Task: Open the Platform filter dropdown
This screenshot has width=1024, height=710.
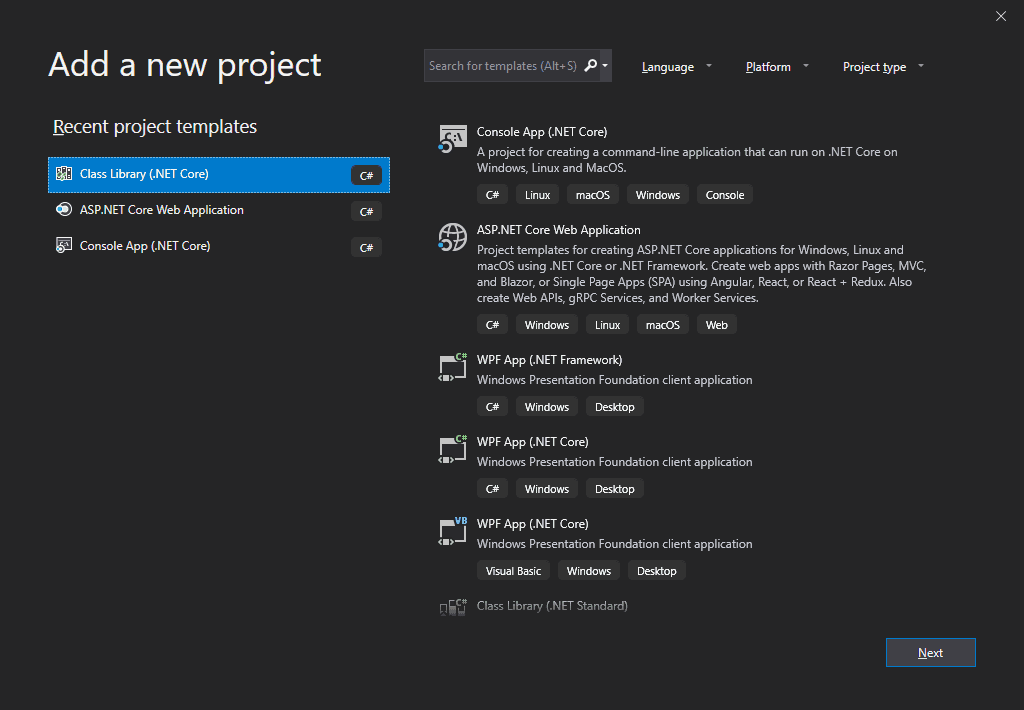Action: pos(777,67)
